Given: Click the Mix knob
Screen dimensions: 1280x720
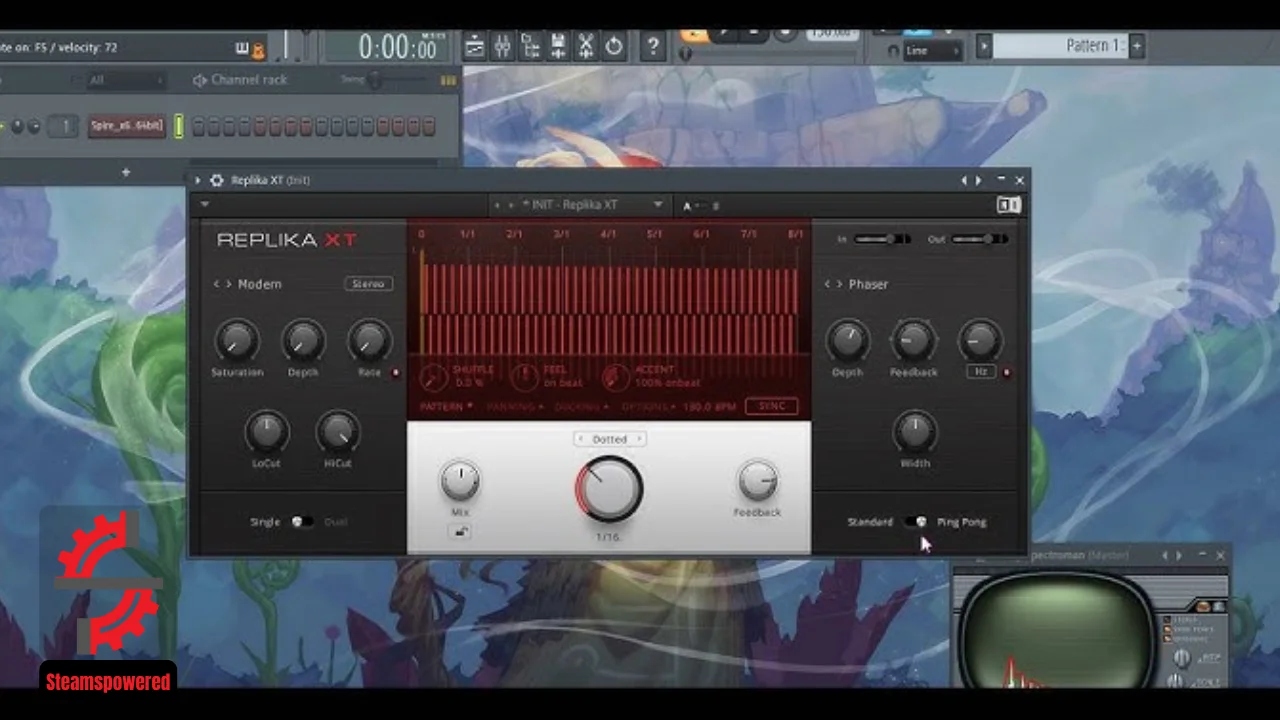Looking at the screenshot, I should point(460,481).
